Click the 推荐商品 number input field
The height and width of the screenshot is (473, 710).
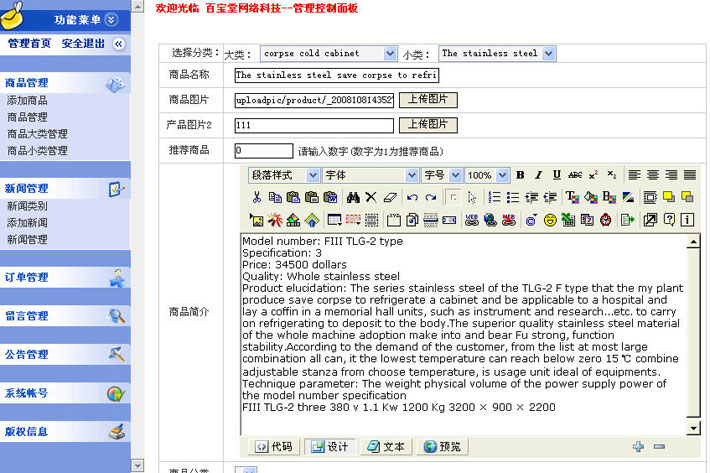point(263,151)
